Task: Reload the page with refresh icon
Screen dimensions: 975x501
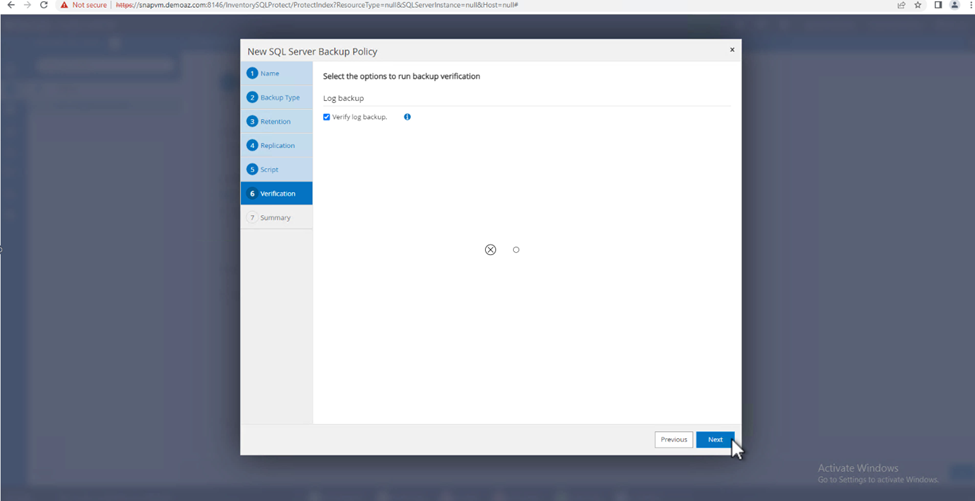Action: click(44, 4)
